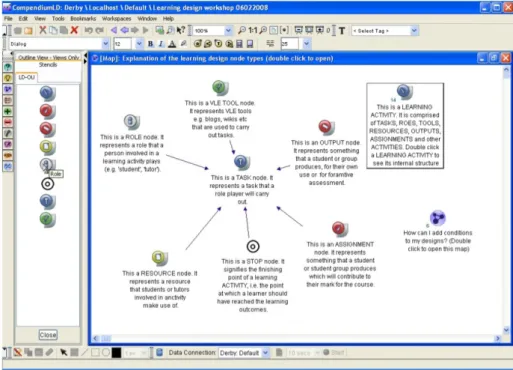The image size is (513, 370).
Task: Select the Task stencil icon
Action: point(47,202)
